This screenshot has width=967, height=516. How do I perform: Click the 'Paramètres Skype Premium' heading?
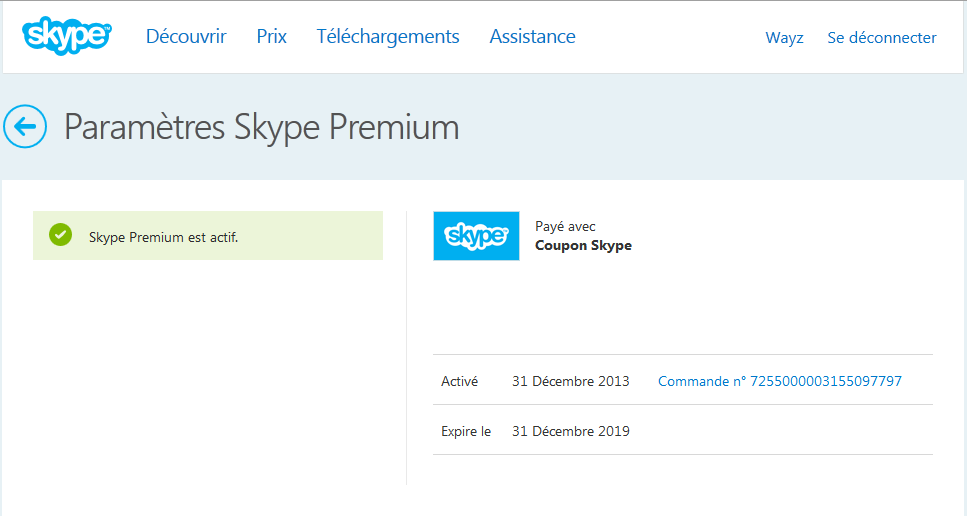[x=261, y=128]
